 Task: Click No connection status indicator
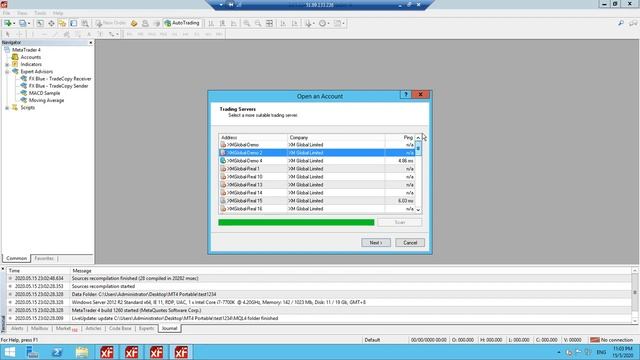(x=612, y=340)
